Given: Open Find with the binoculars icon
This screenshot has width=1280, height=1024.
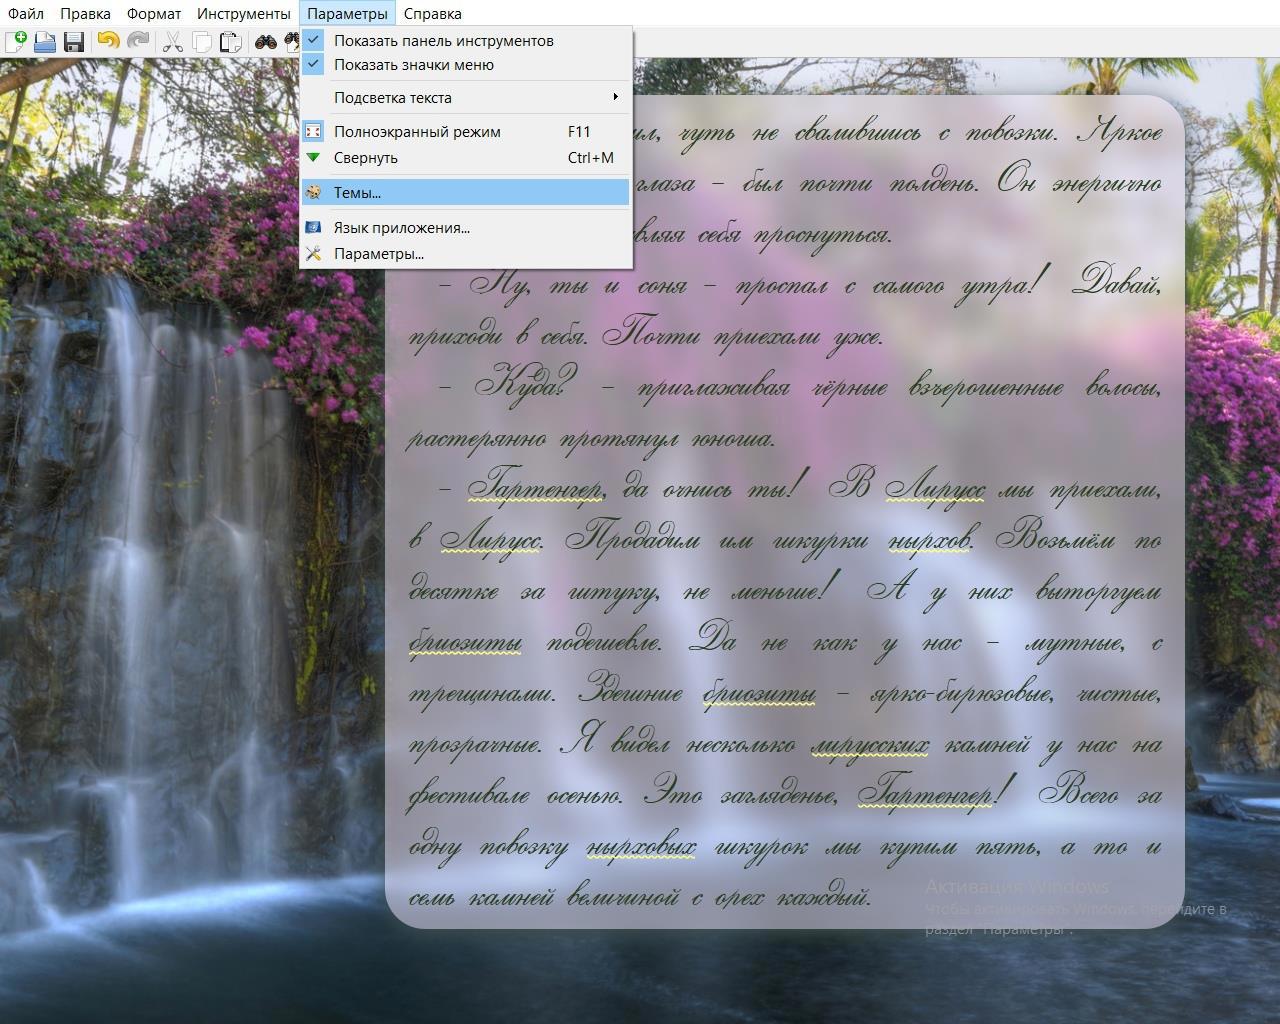Looking at the screenshot, I should pos(266,42).
